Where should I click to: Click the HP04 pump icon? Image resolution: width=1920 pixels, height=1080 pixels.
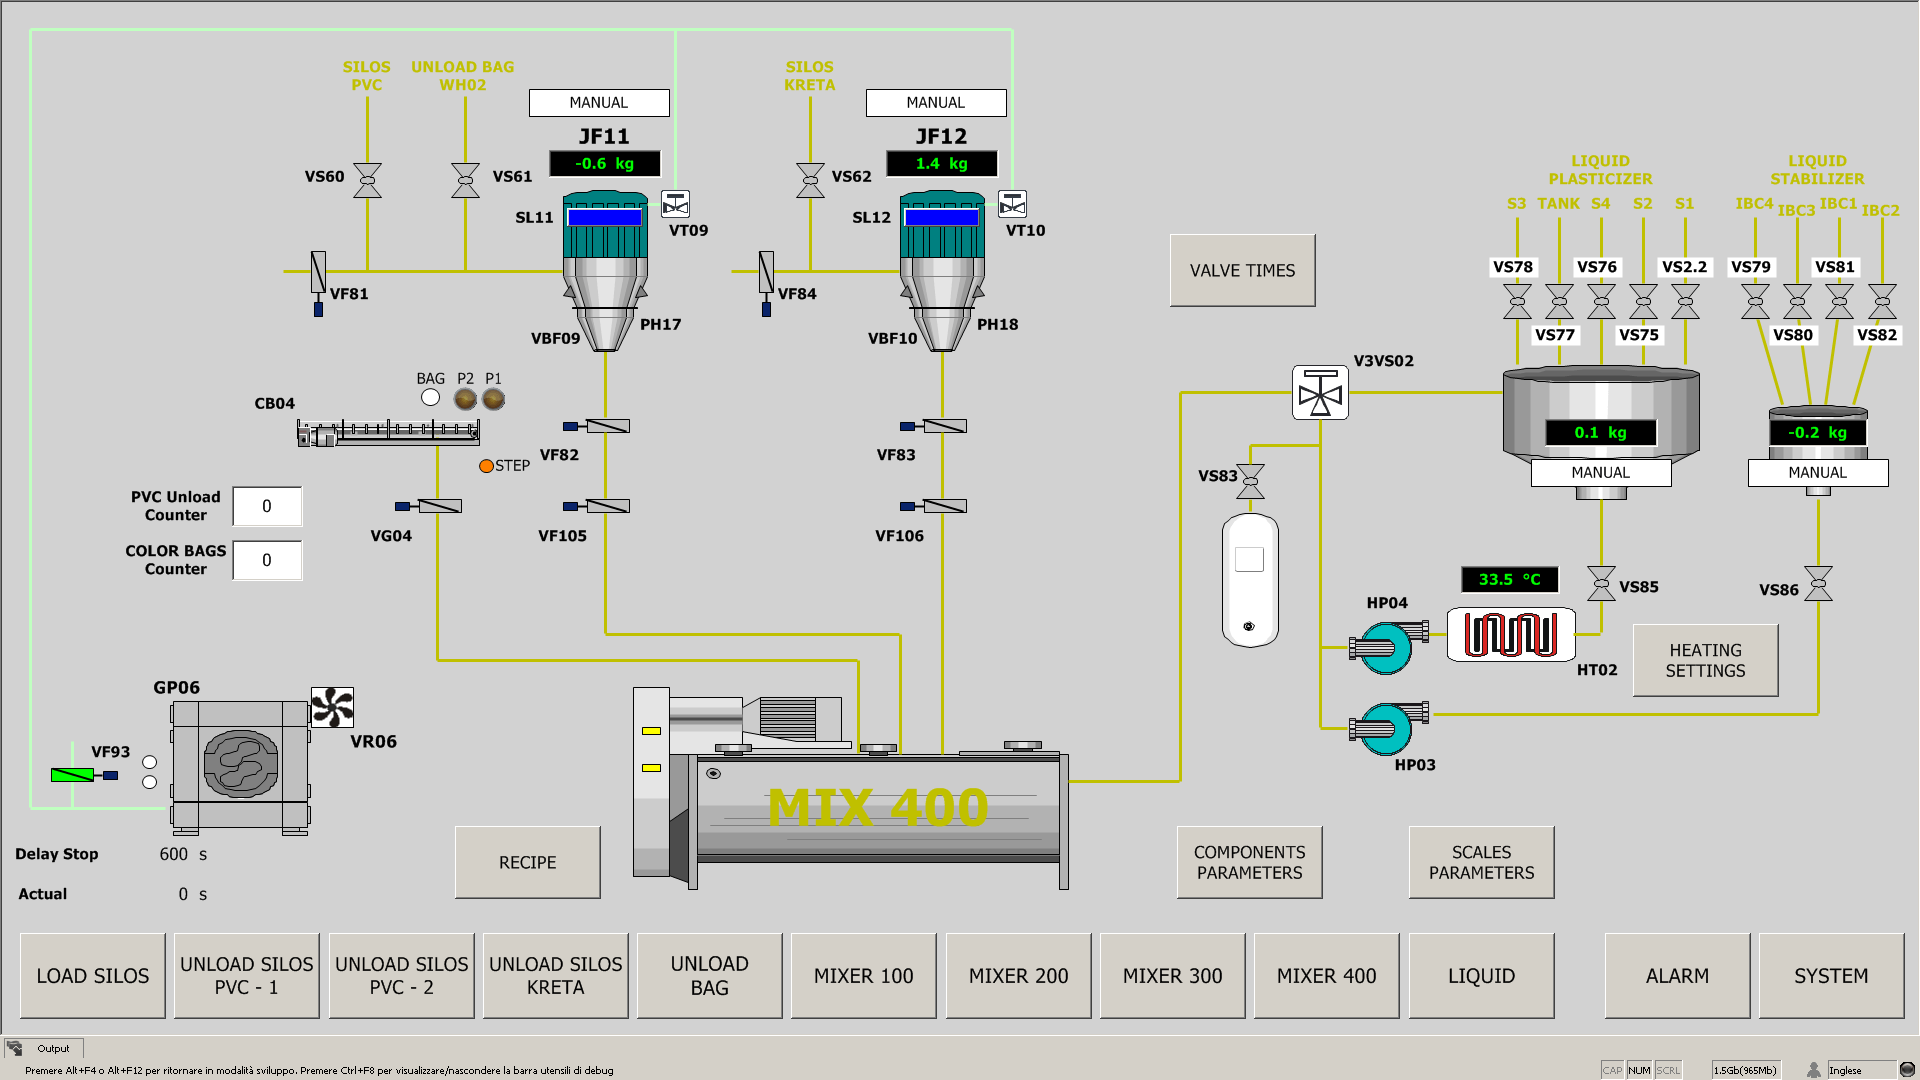(x=1386, y=647)
